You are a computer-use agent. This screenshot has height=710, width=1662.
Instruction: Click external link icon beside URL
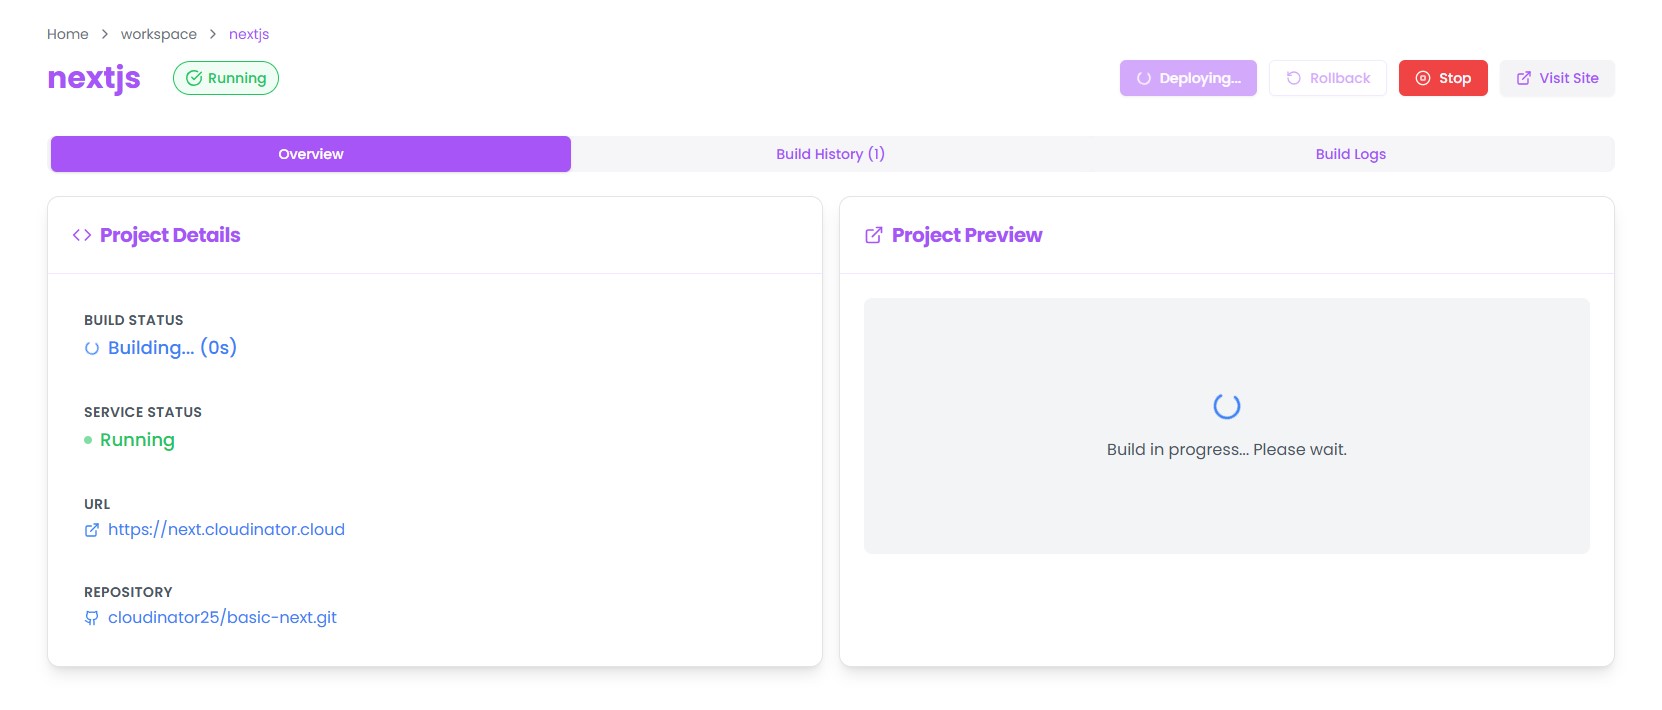click(92, 530)
